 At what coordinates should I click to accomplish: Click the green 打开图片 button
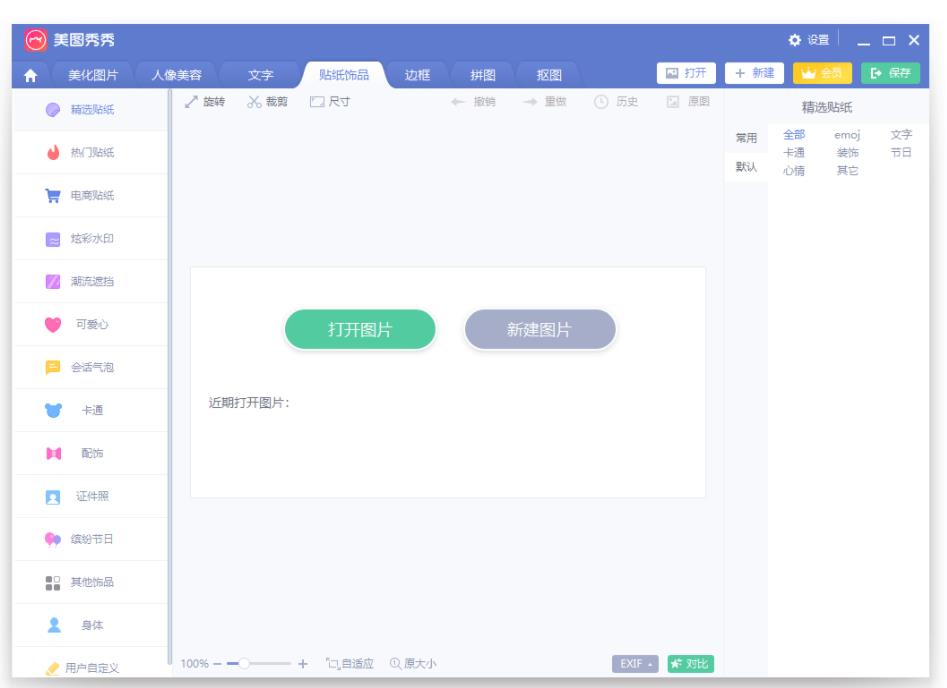click(360, 331)
